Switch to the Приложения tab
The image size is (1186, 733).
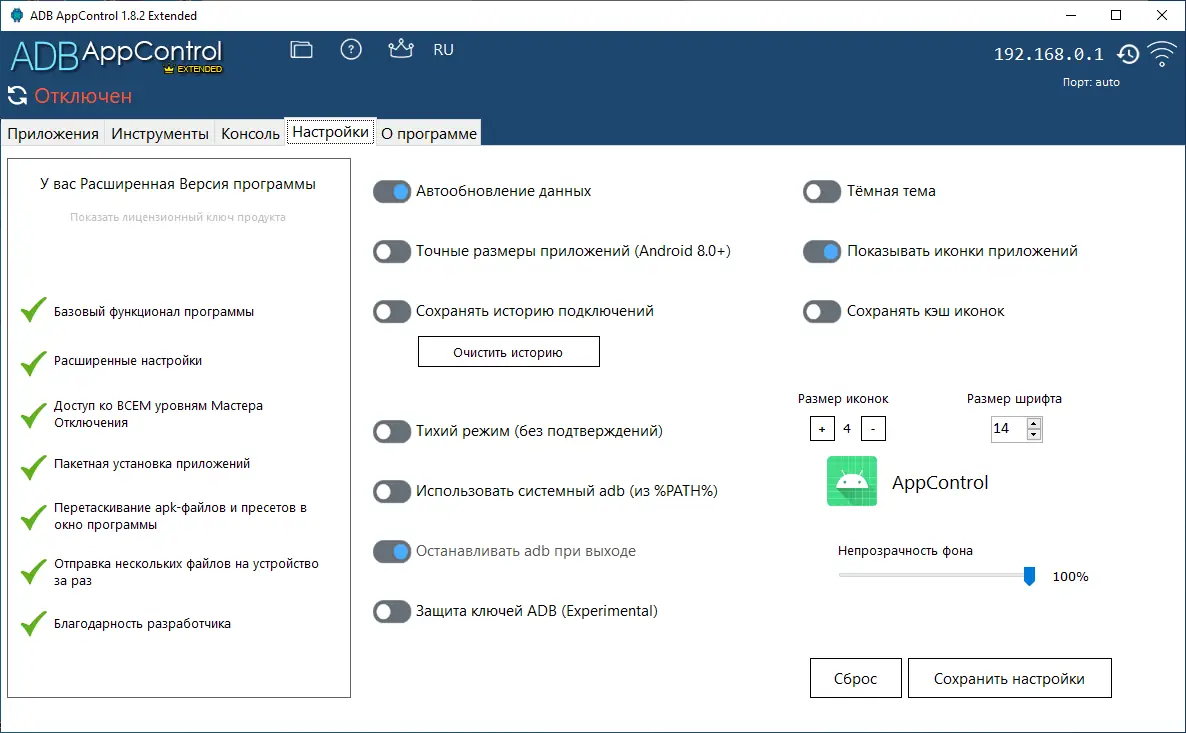pyautogui.click(x=53, y=132)
